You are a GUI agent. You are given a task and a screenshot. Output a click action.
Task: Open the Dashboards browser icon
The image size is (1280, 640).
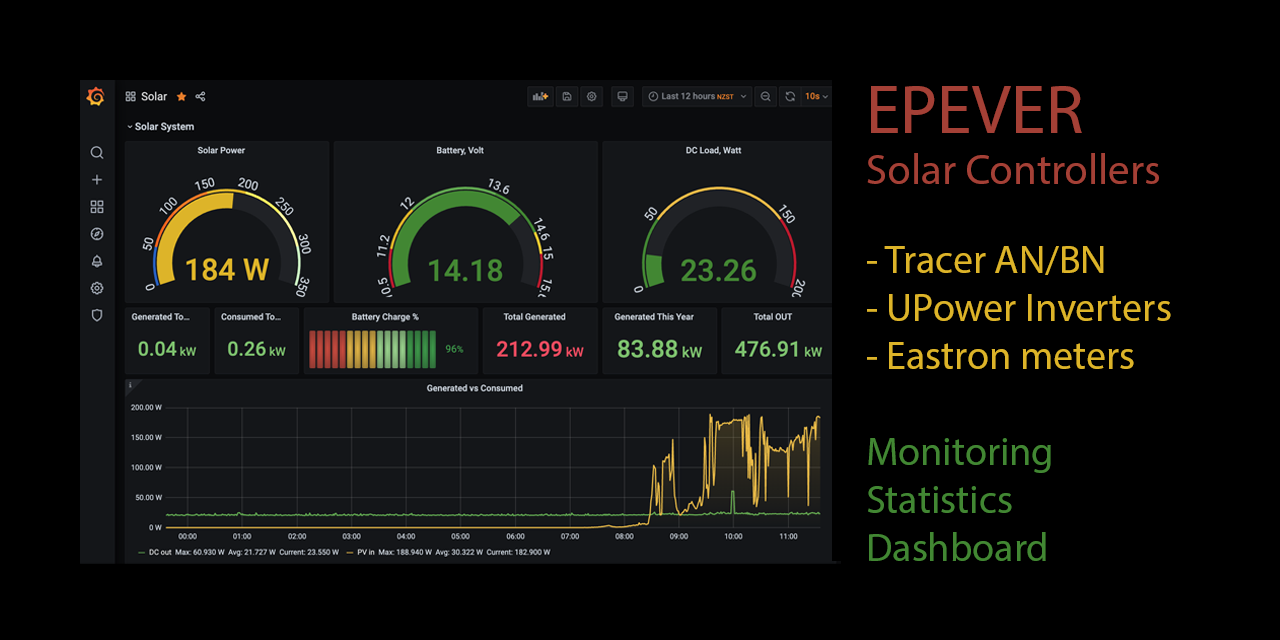(96, 206)
